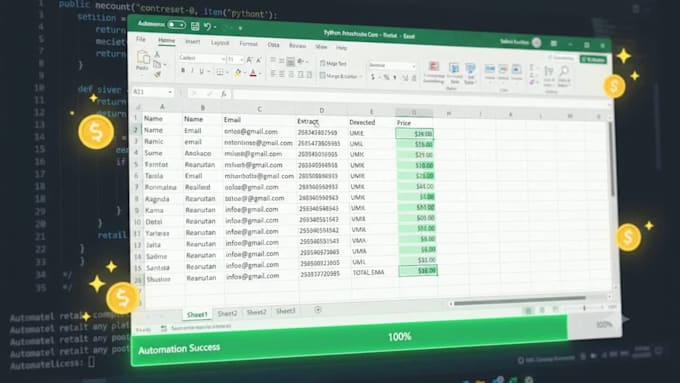Open Customize Quick Access Toolbar arrow
680x383 pixels.
tap(240, 29)
